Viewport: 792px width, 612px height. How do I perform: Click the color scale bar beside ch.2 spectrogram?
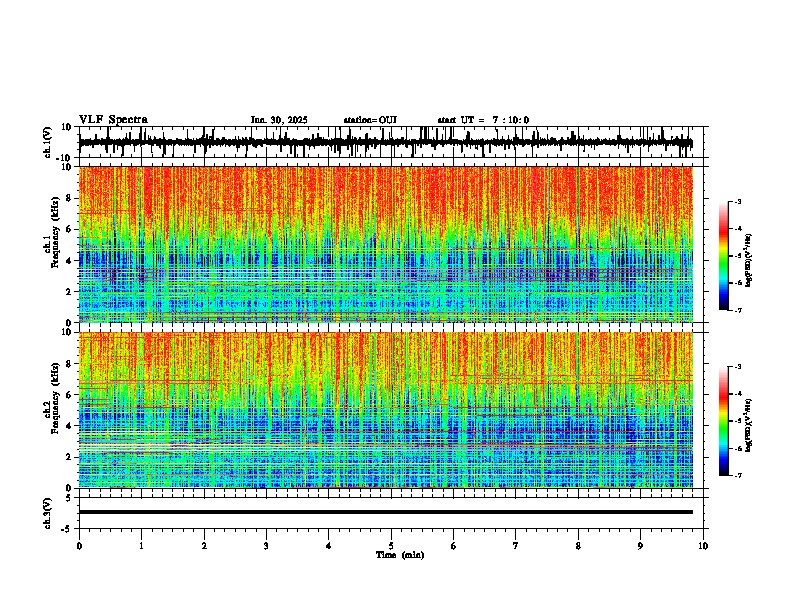pos(724,421)
